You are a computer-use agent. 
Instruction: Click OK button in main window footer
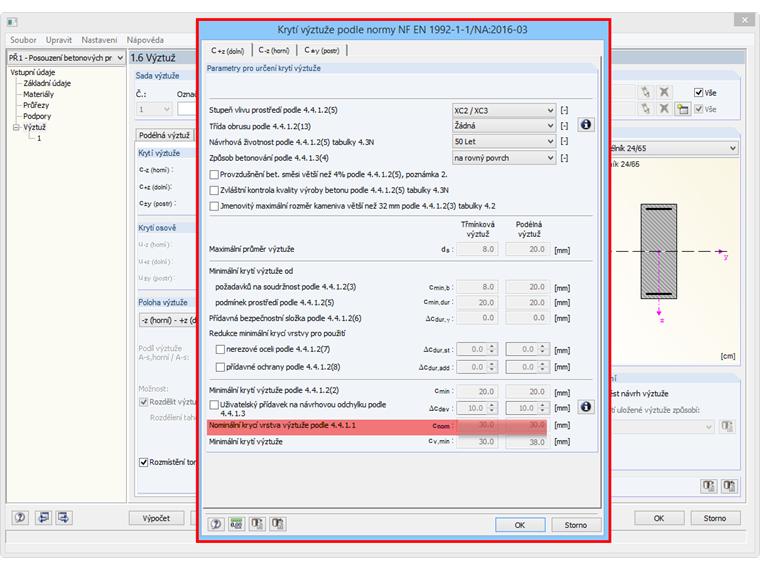[x=659, y=518]
